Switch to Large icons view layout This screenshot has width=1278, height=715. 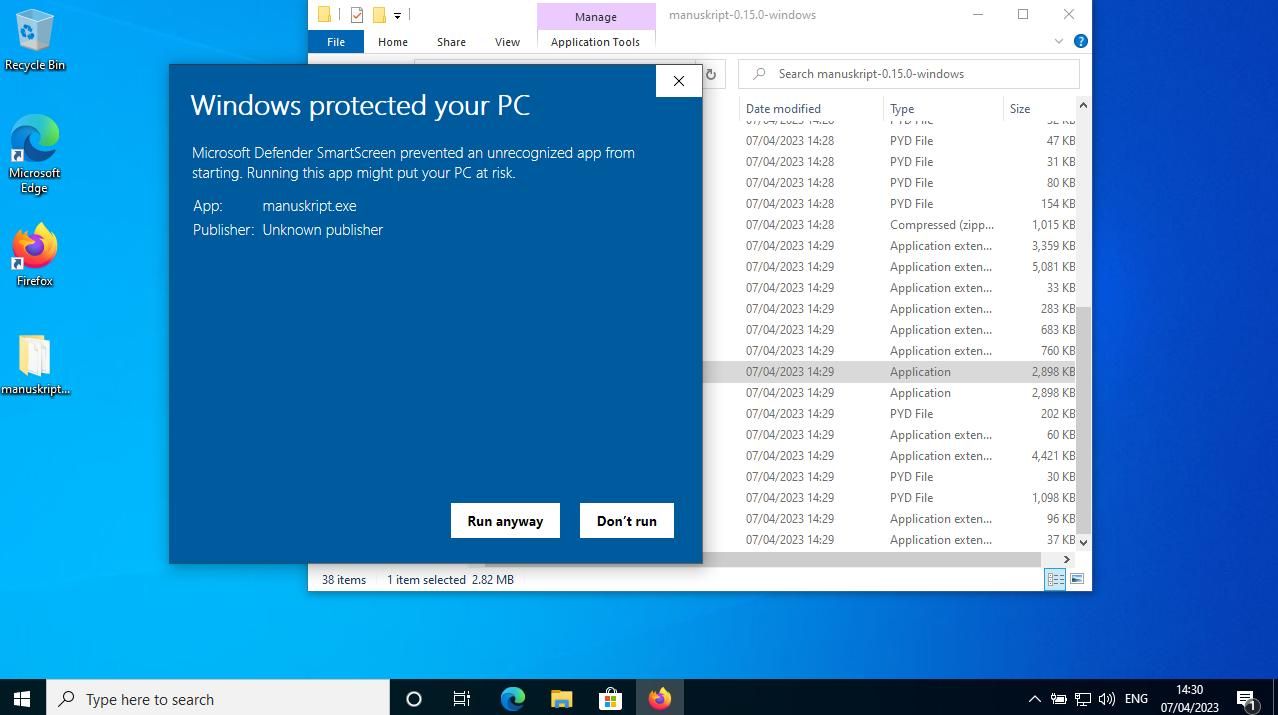(1077, 579)
